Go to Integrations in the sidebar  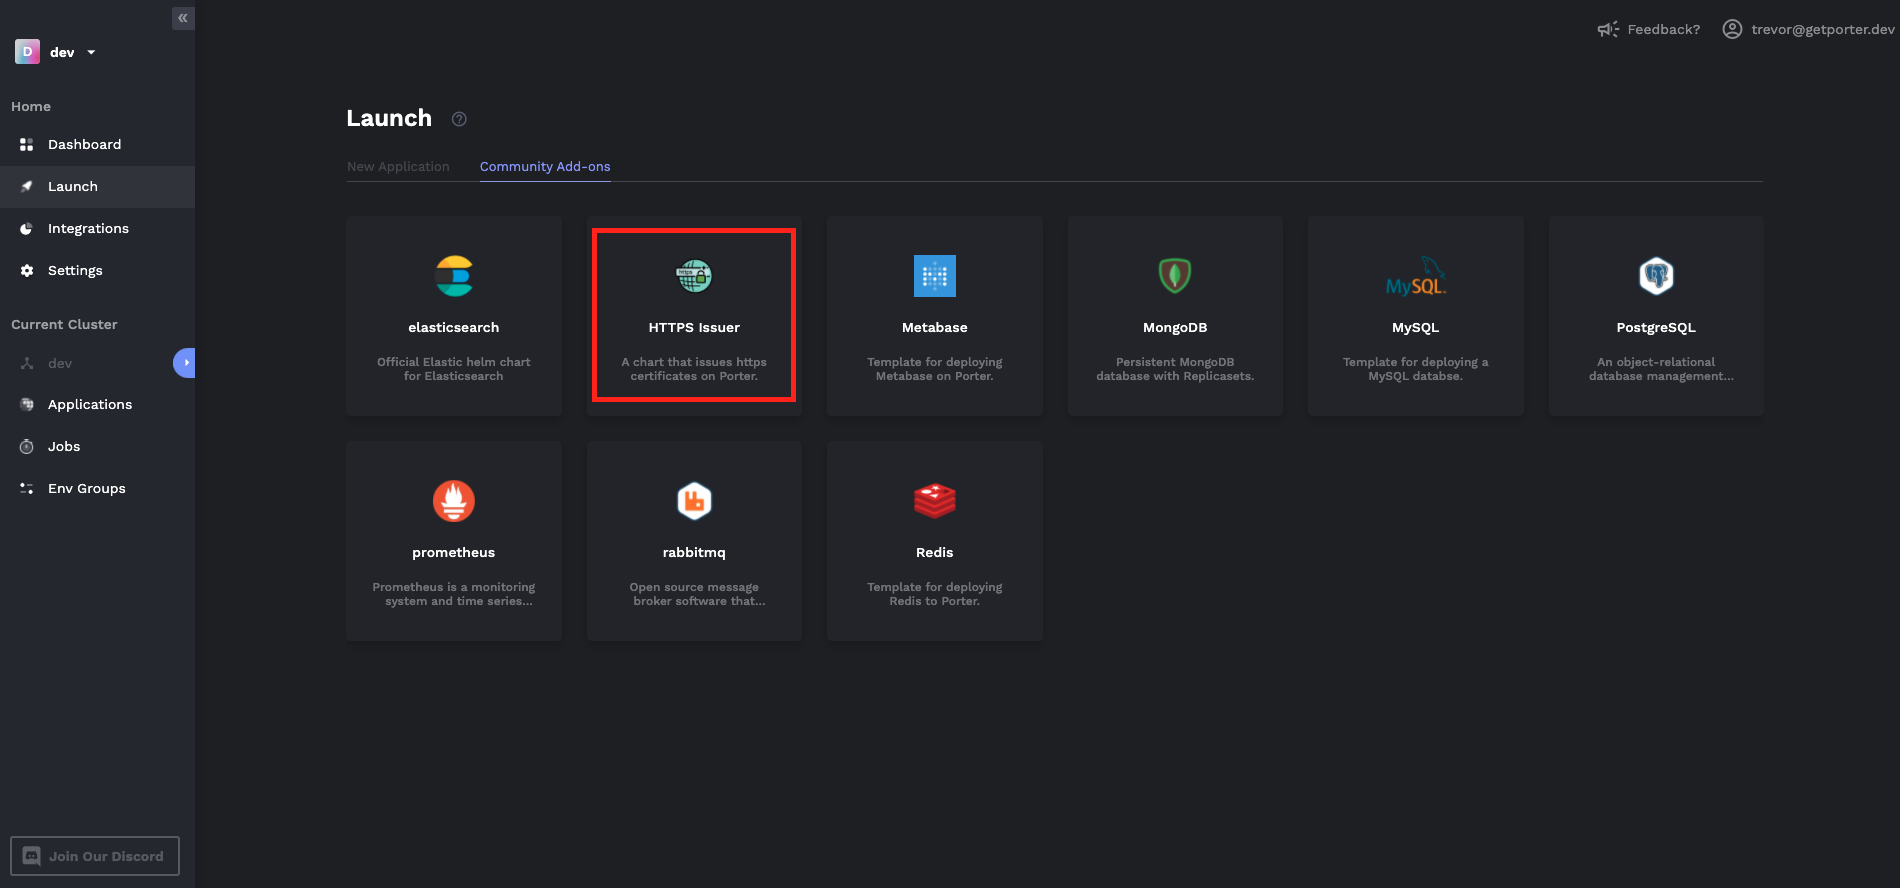tap(97, 229)
